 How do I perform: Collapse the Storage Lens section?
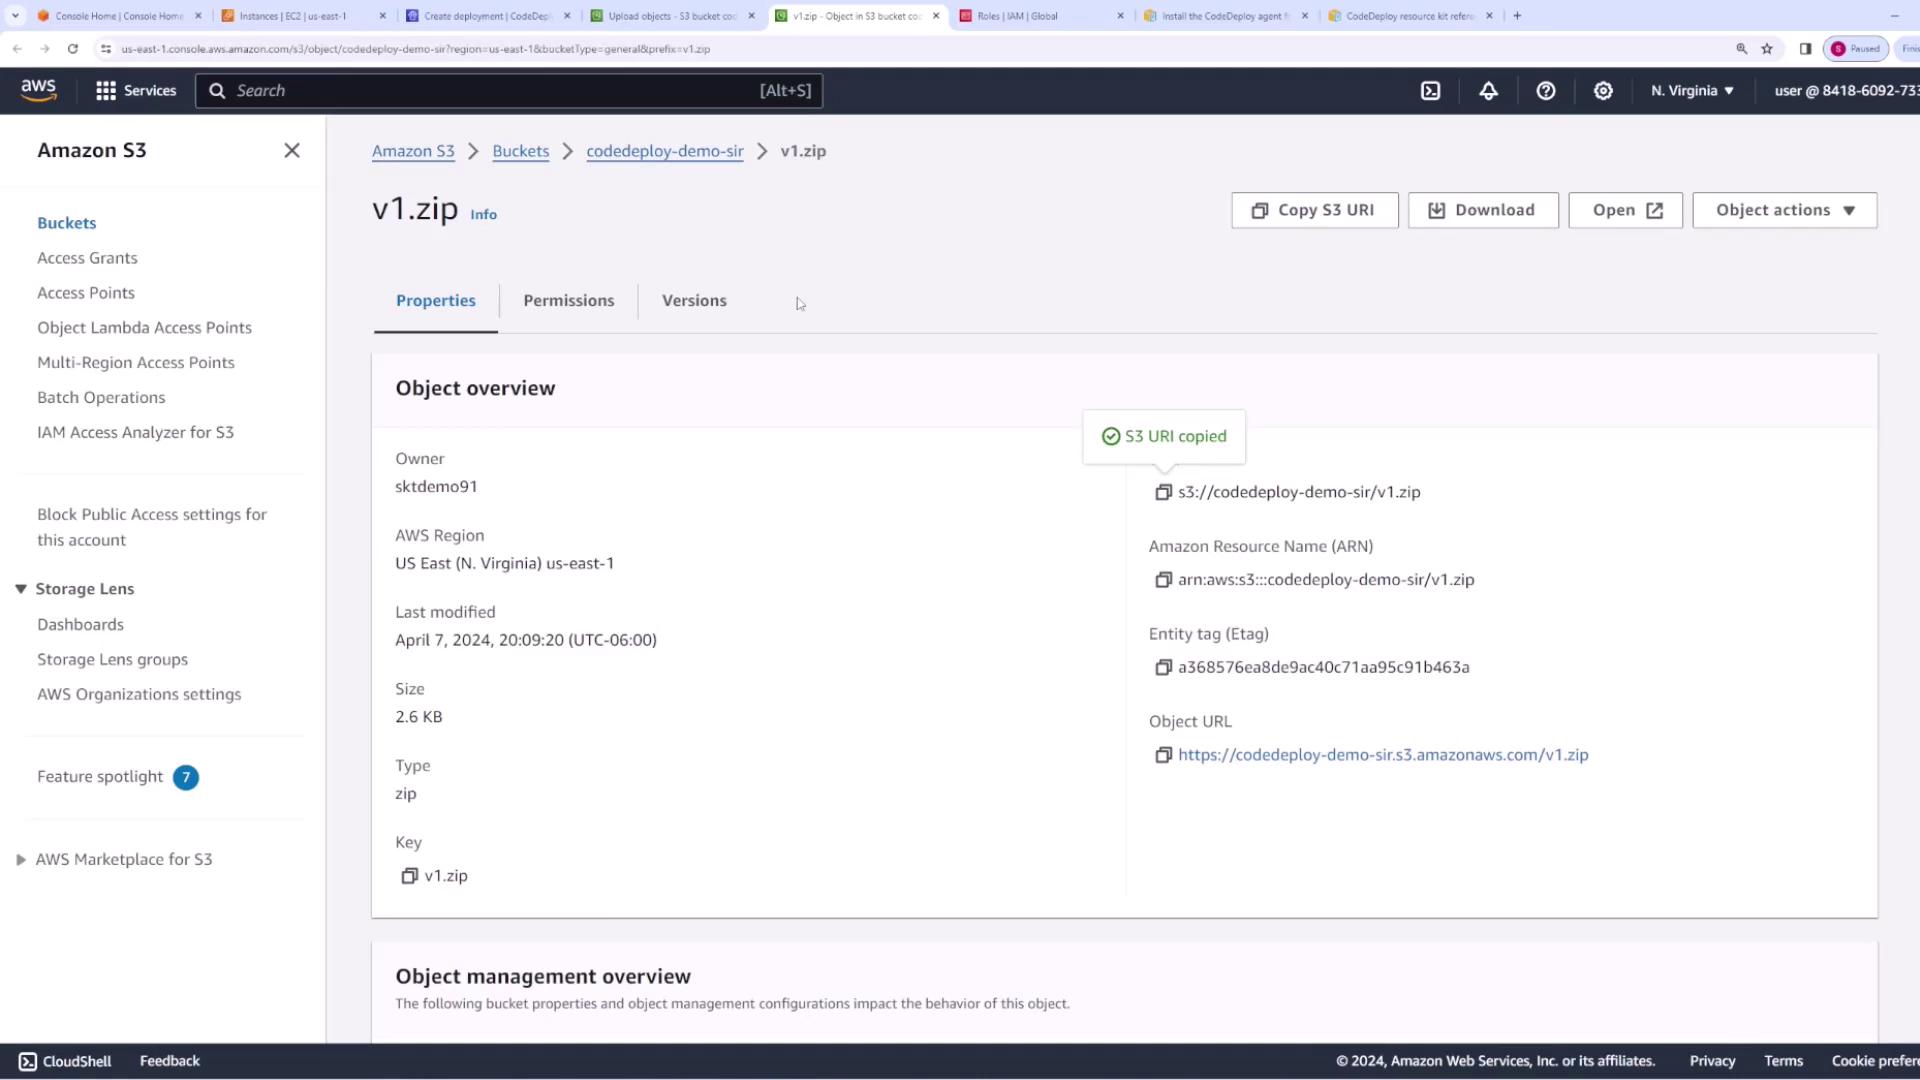point(21,589)
